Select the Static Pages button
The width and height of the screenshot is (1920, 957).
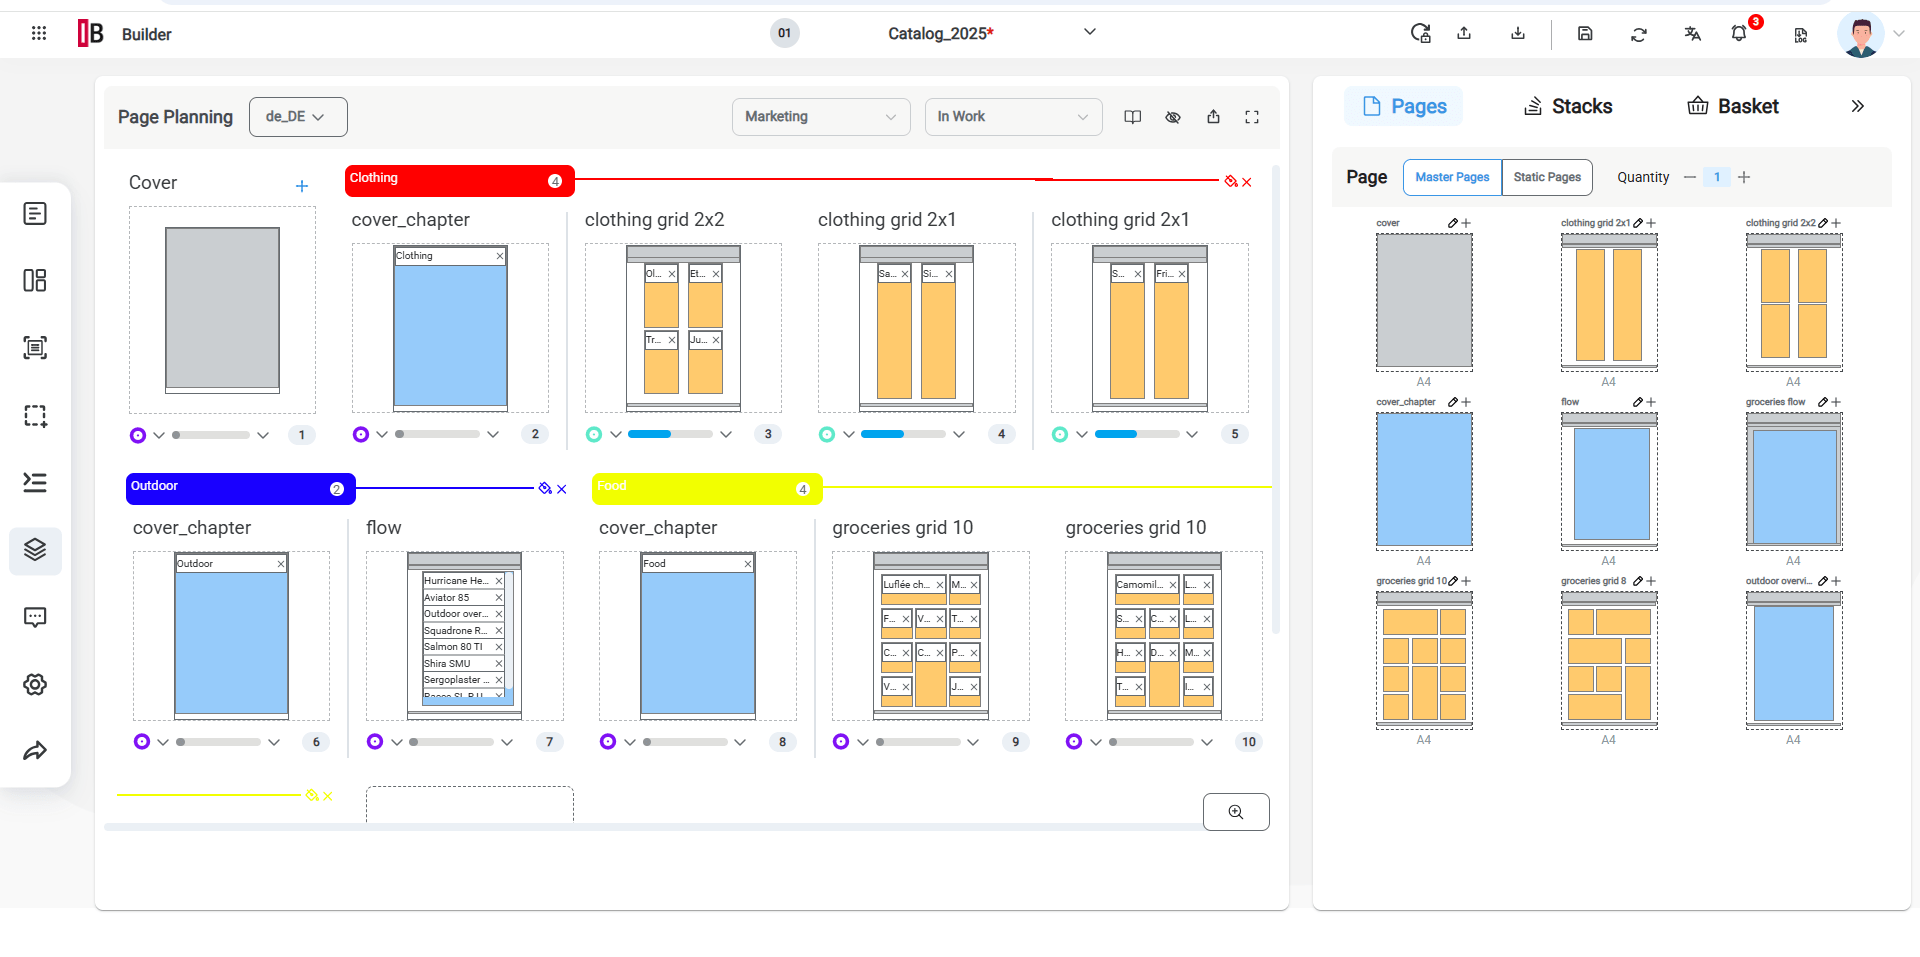[1547, 177]
